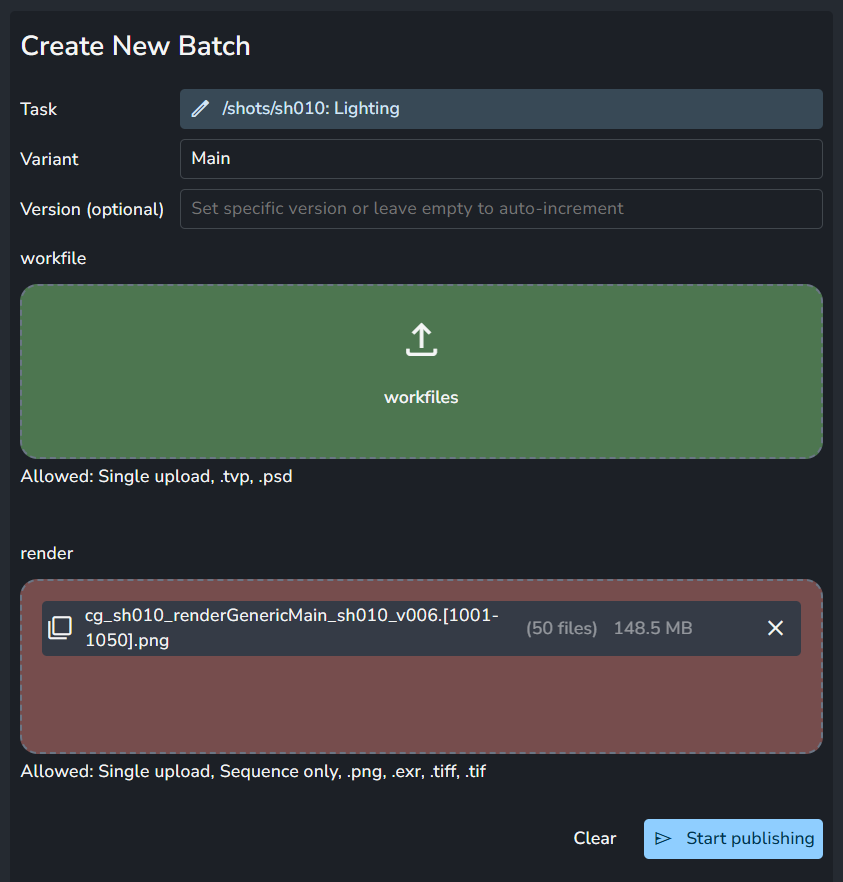The image size is (843, 882).
Task: Click the '(50 files)' count label
Action: 561,628
